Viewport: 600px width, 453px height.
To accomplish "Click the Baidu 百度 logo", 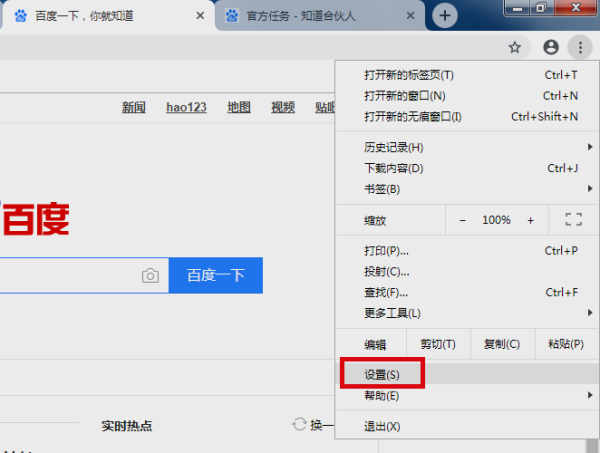I will [36, 218].
